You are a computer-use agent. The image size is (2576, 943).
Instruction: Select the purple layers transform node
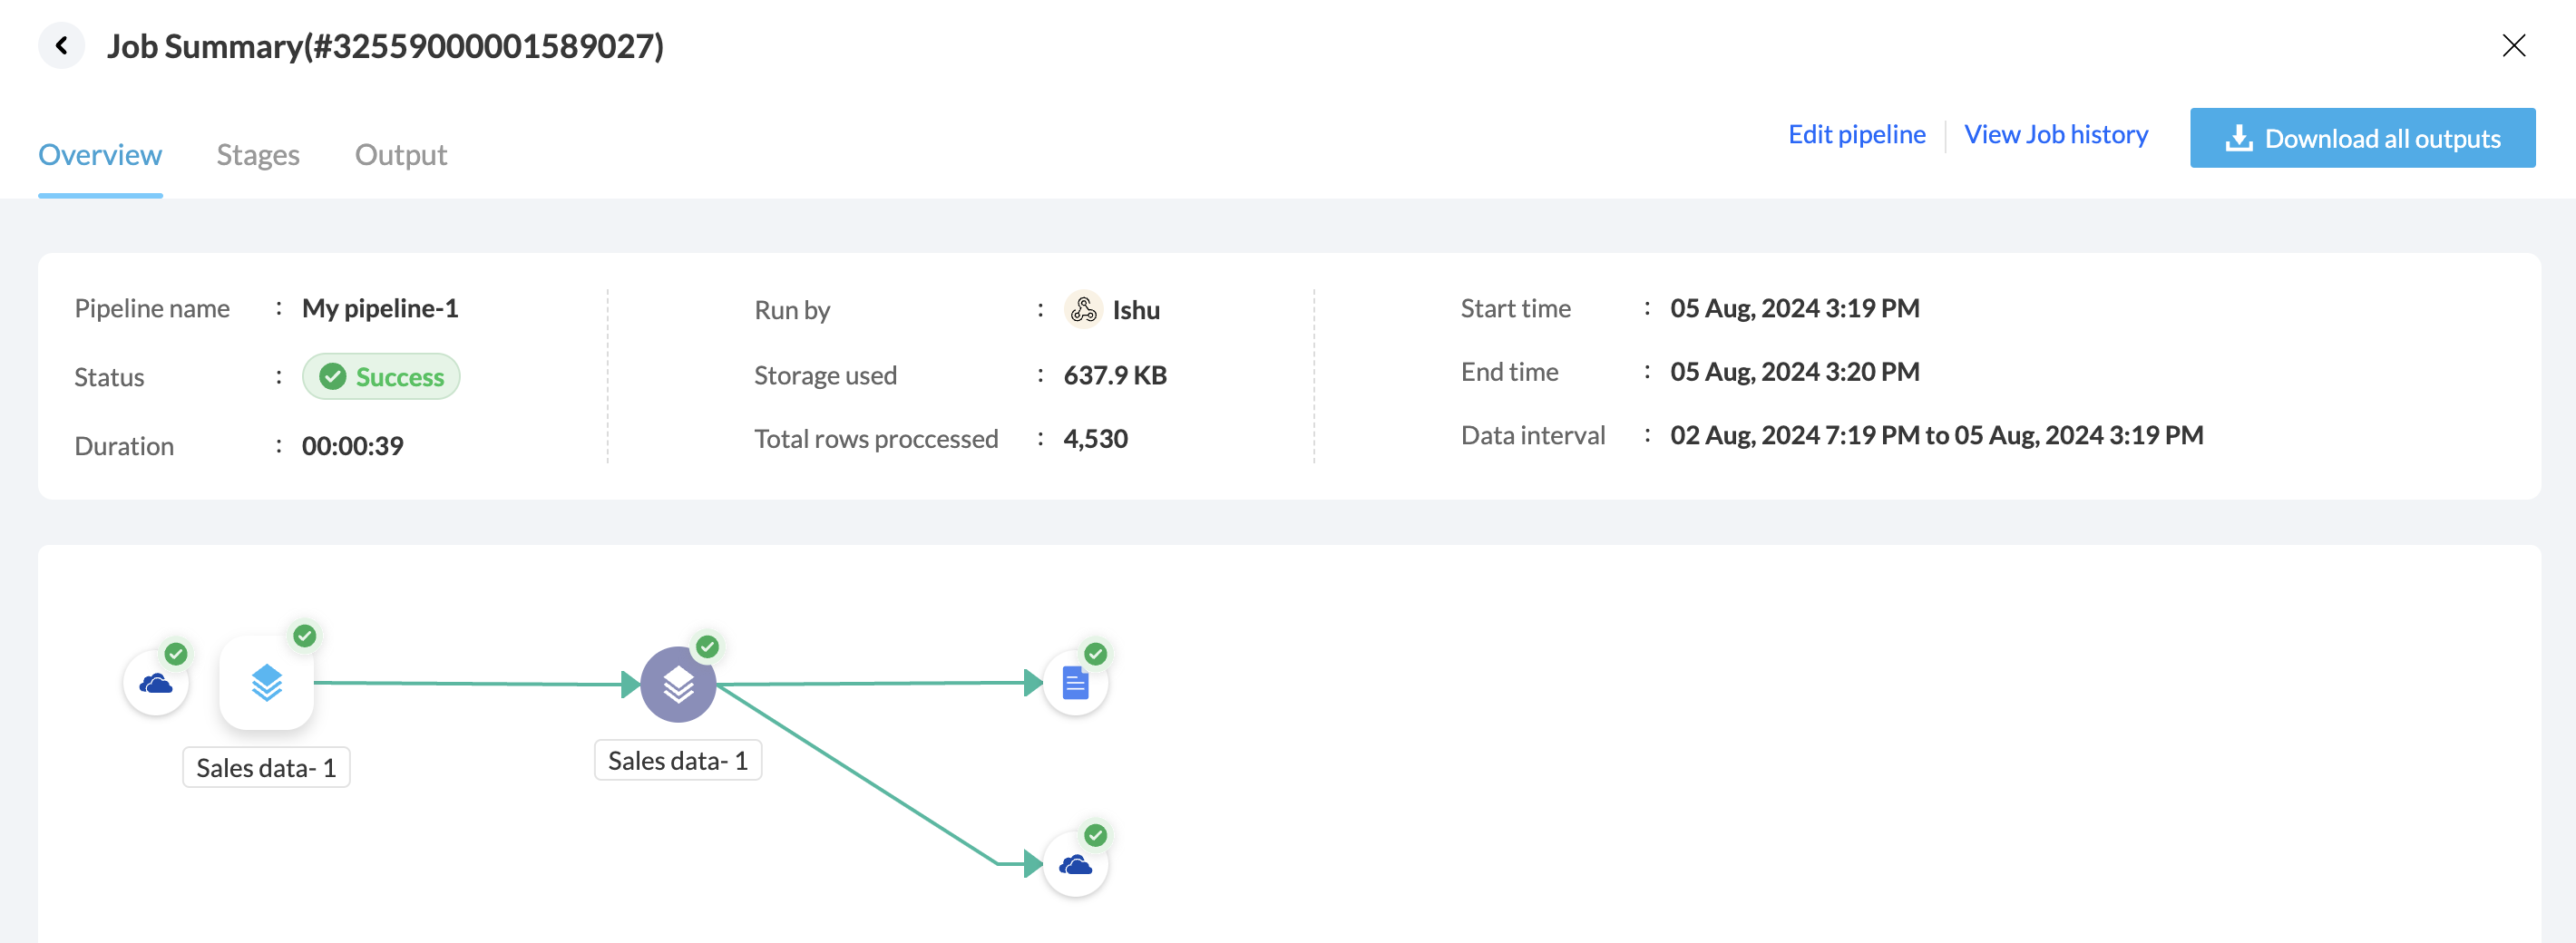[678, 685]
